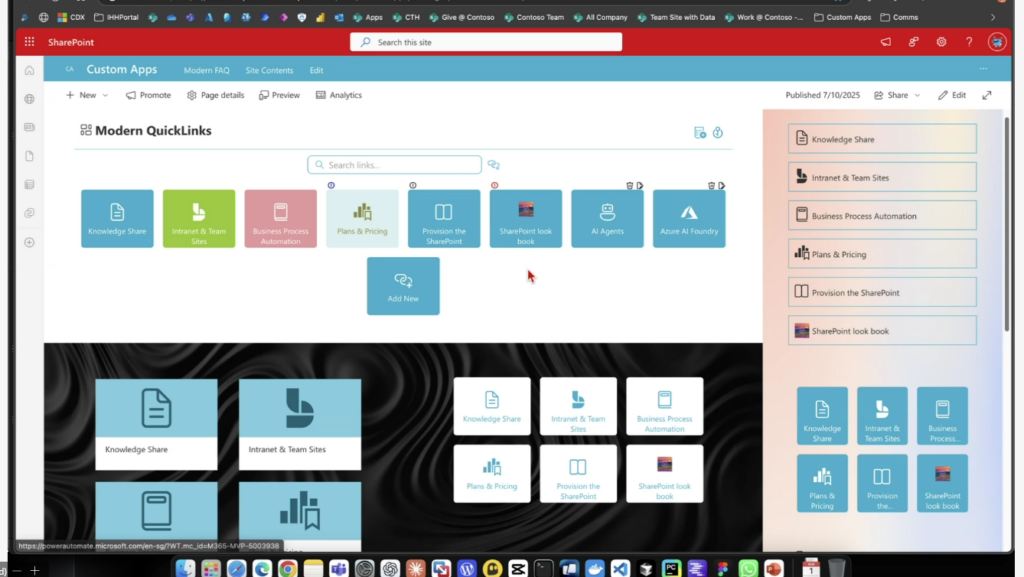Click the arrow icon above the AI Agents tile

pyautogui.click(x=640, y=185)
